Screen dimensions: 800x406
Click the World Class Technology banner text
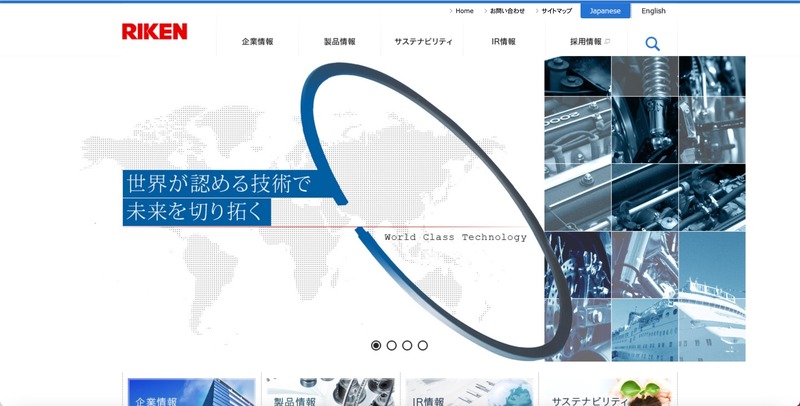point(455,237)
